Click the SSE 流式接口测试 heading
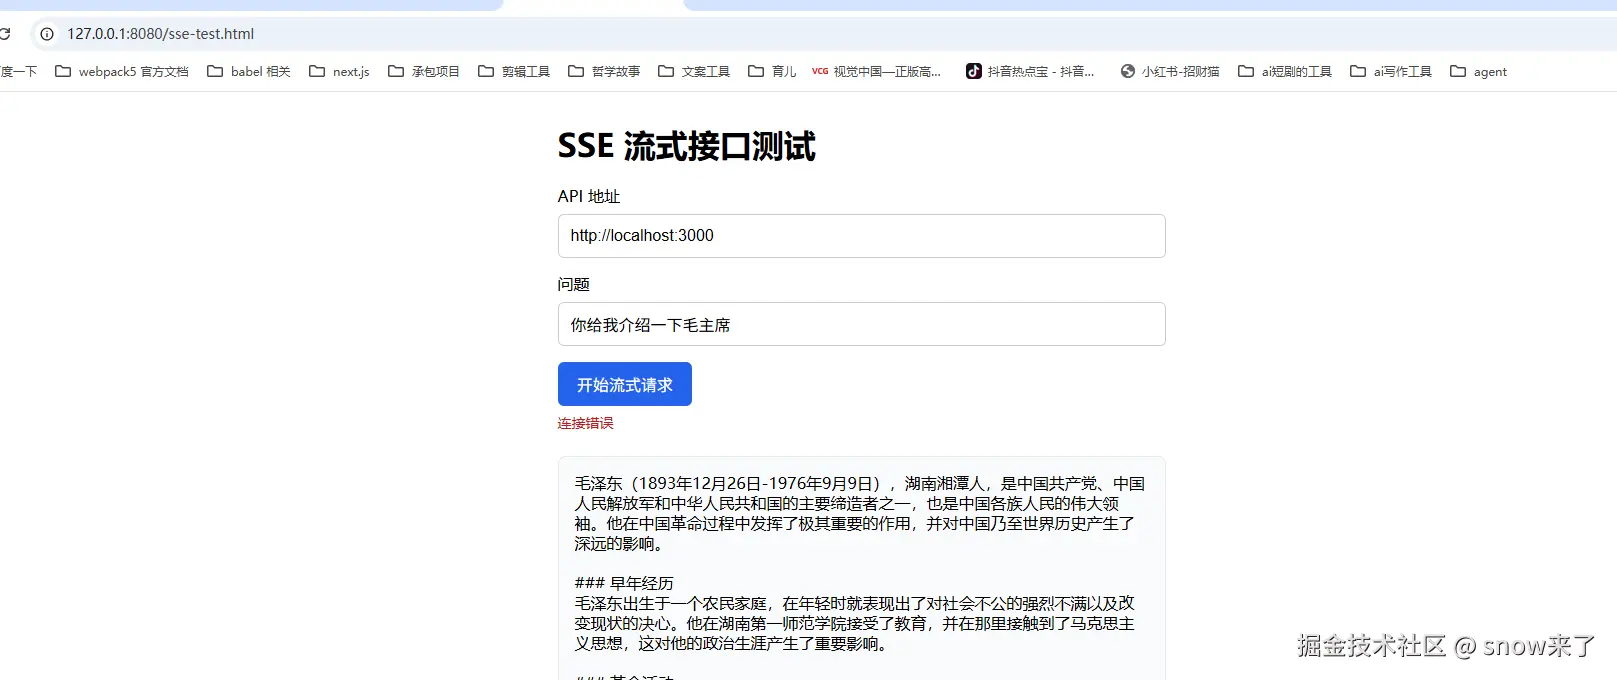This screenshot has height=680, width=1617. click(687, 146)
